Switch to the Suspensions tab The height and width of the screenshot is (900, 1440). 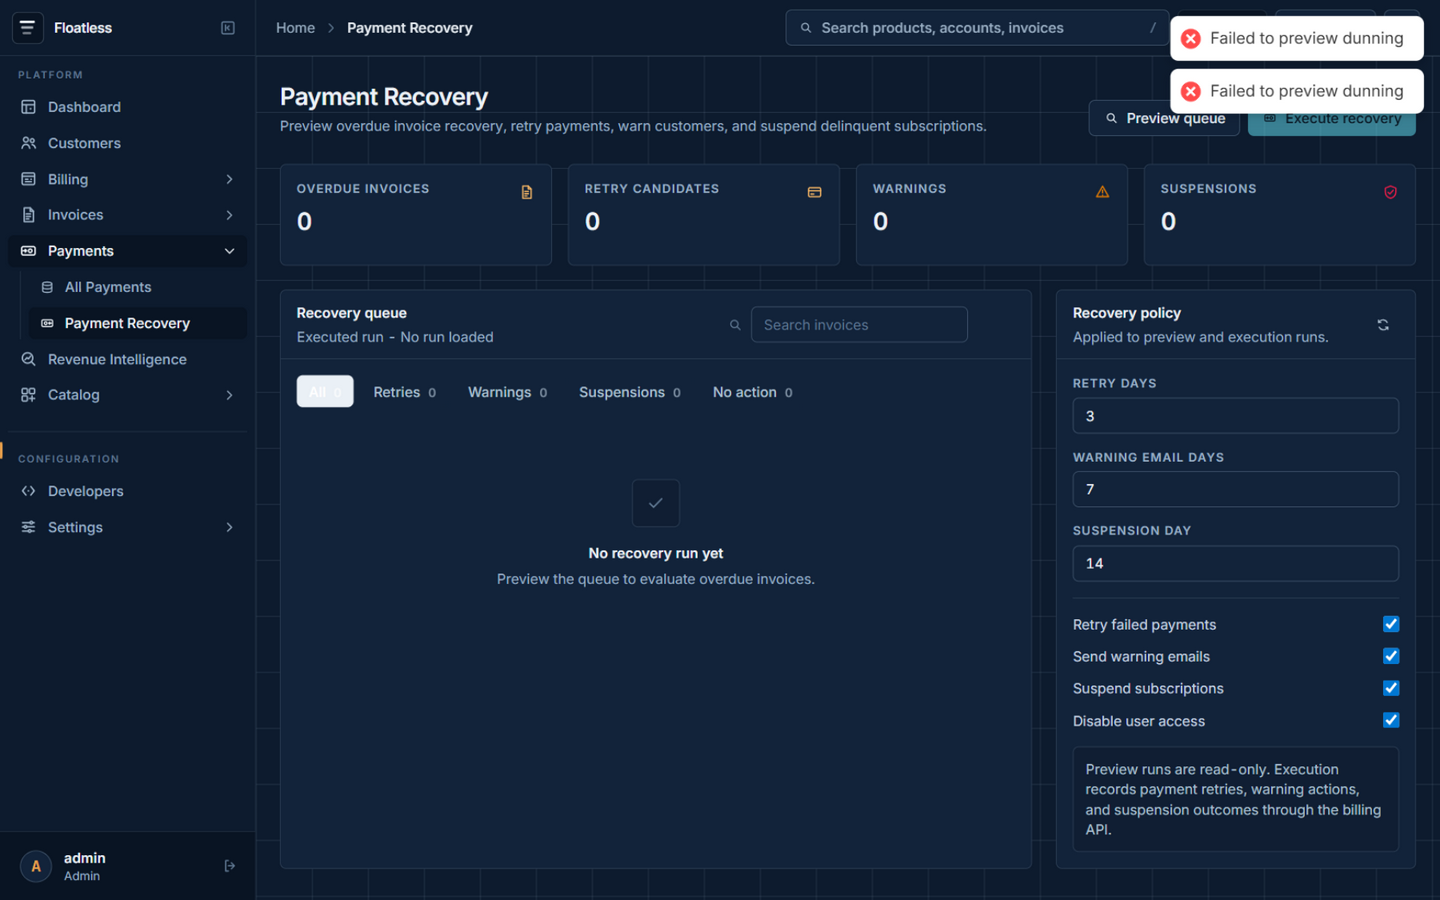point(629,392)
